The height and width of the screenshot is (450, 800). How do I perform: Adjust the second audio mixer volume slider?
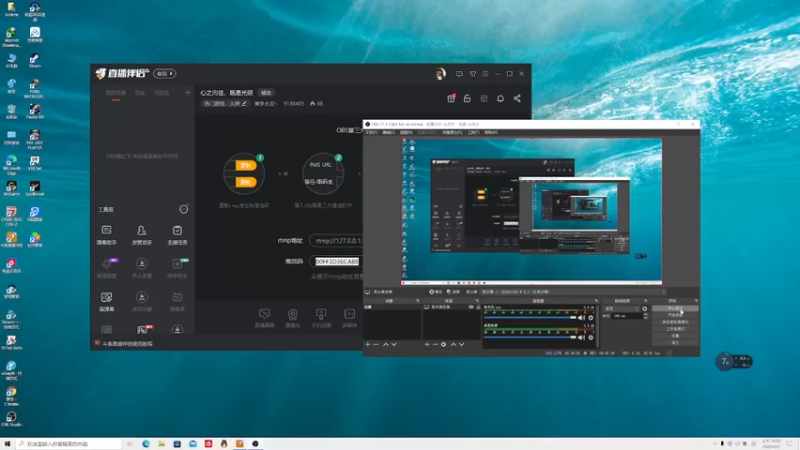click(530, 337)
